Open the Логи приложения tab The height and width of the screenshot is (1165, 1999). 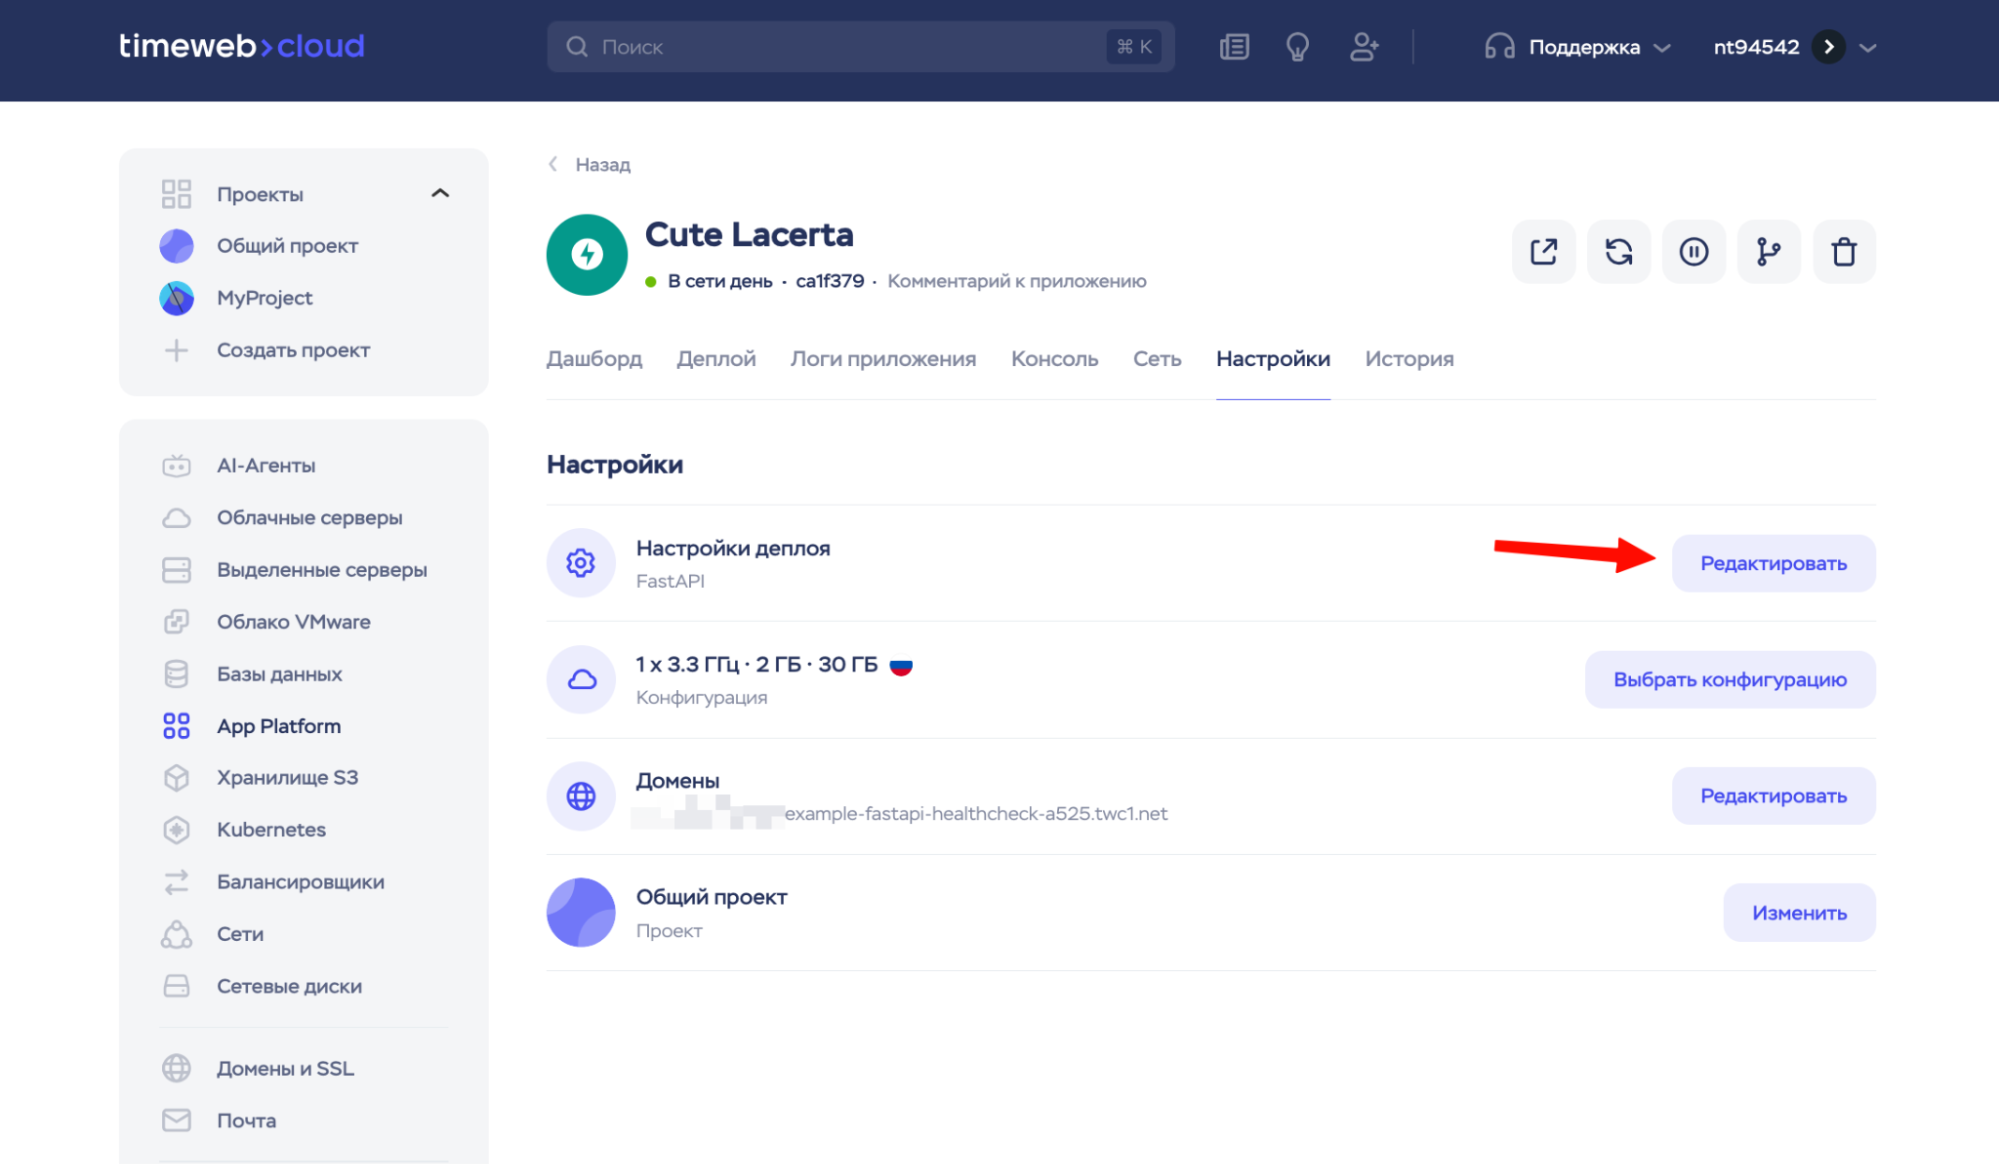click(883, 359)
